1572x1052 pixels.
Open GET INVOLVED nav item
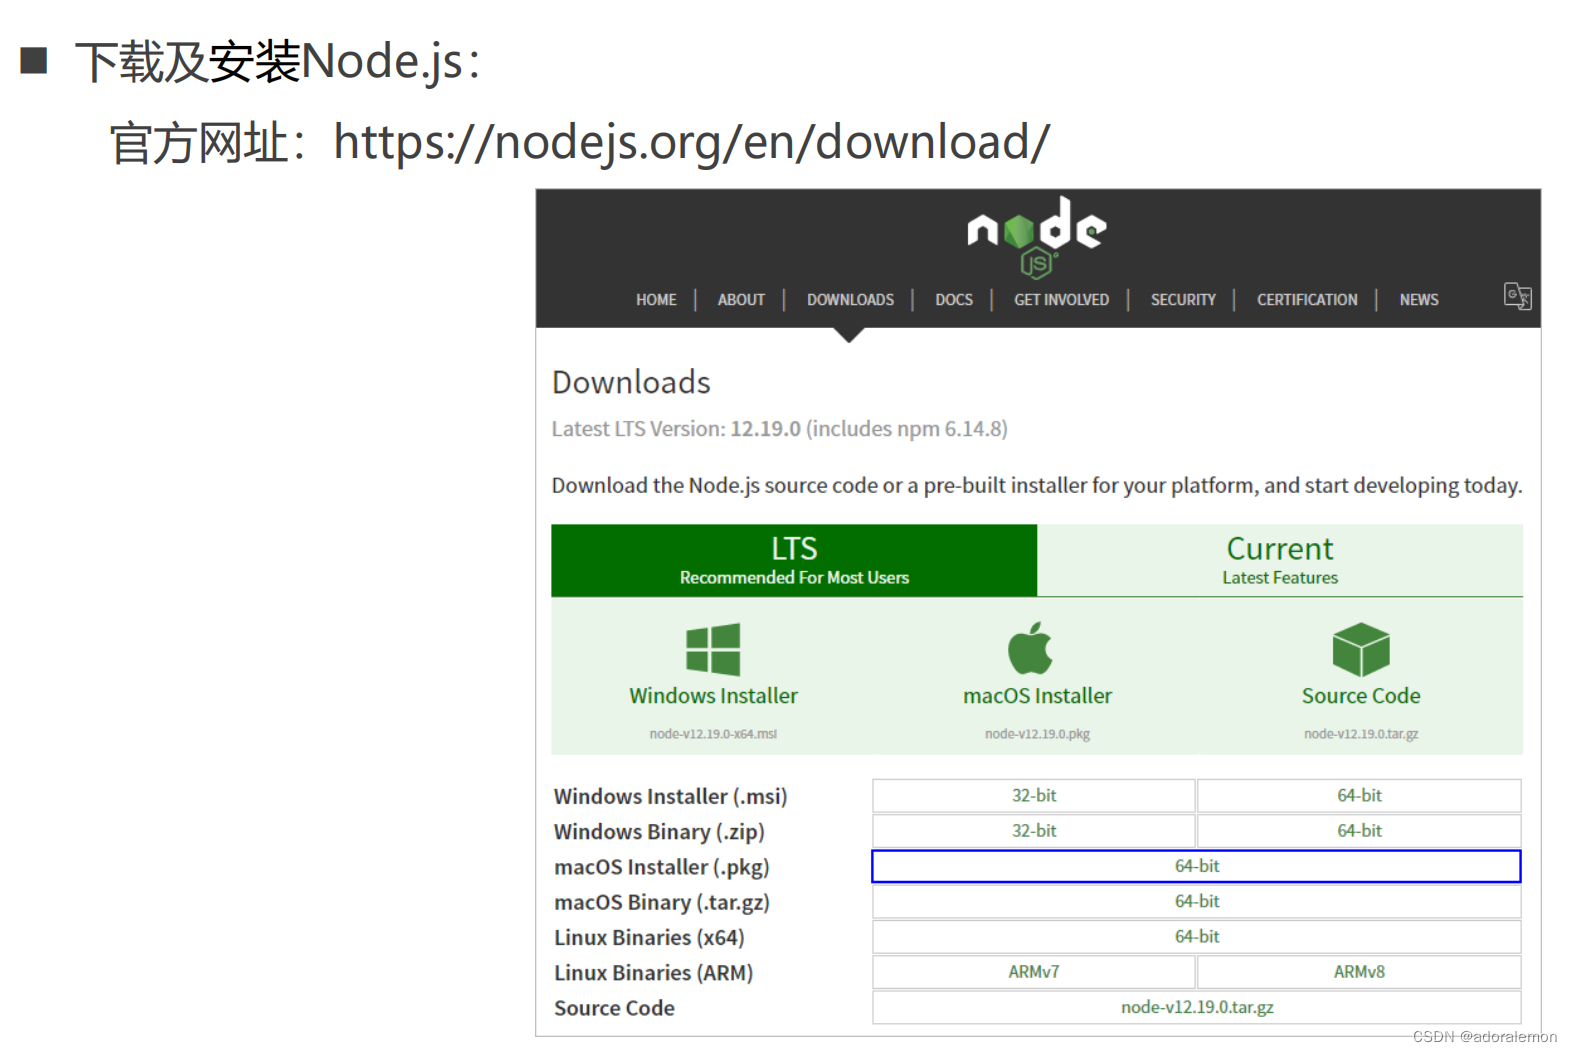pos(1061,300)
